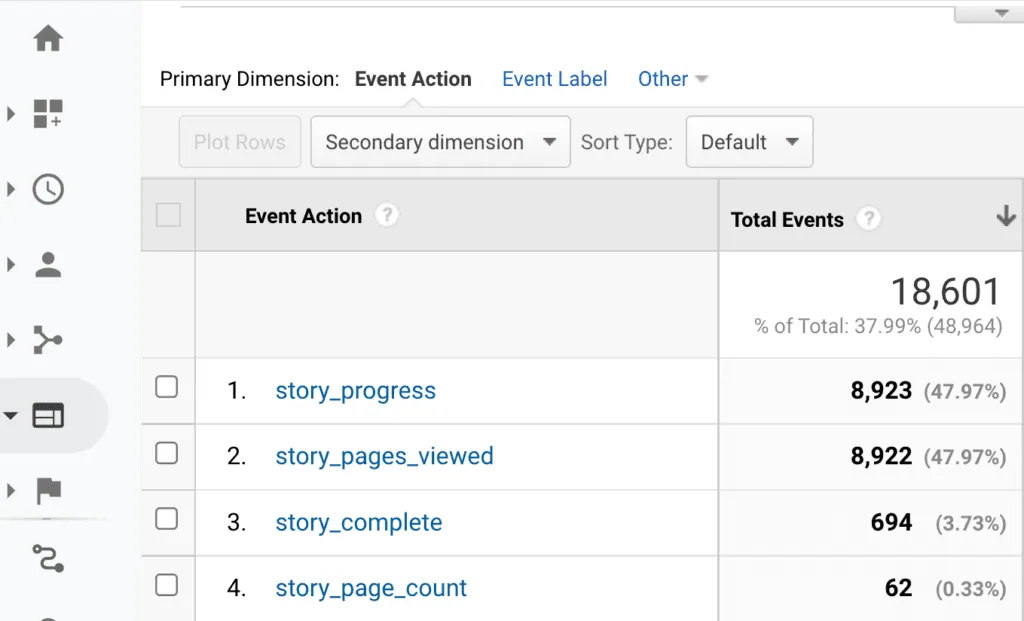Screen dimensions: 1024x621
Task: Open the Attribution path icon
Action: point(48,559)
